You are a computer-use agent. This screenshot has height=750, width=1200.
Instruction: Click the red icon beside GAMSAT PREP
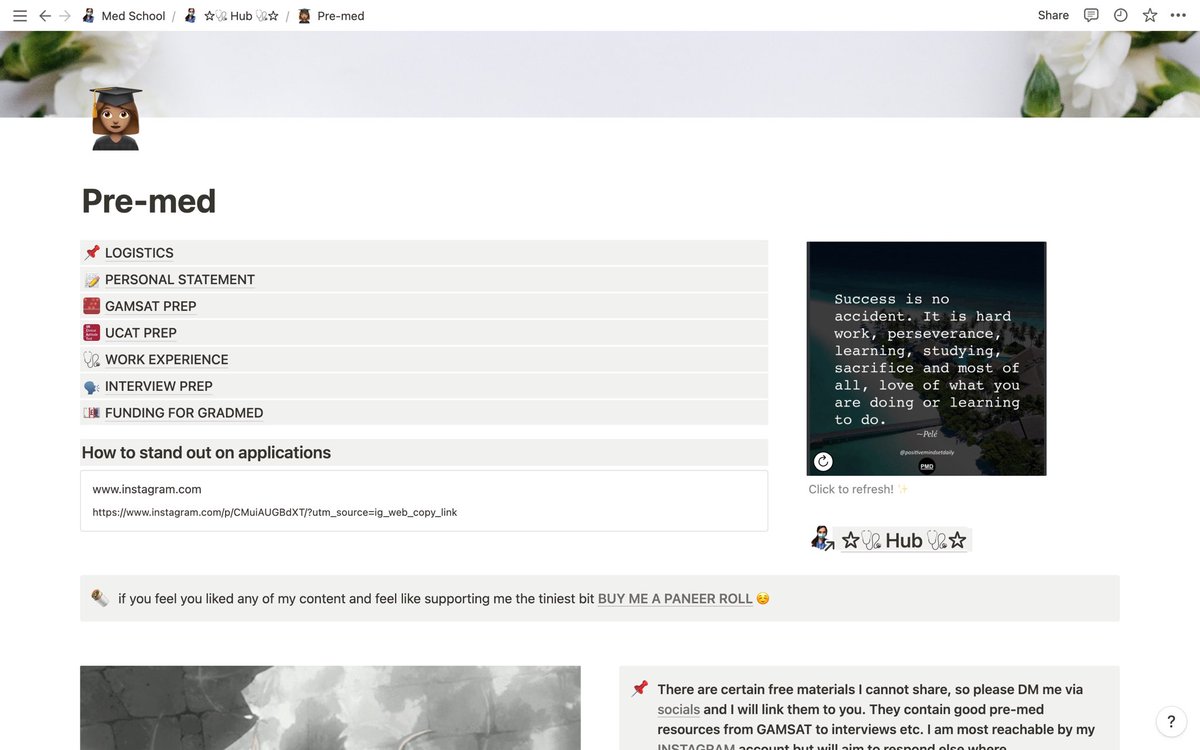tap(92, 306)
